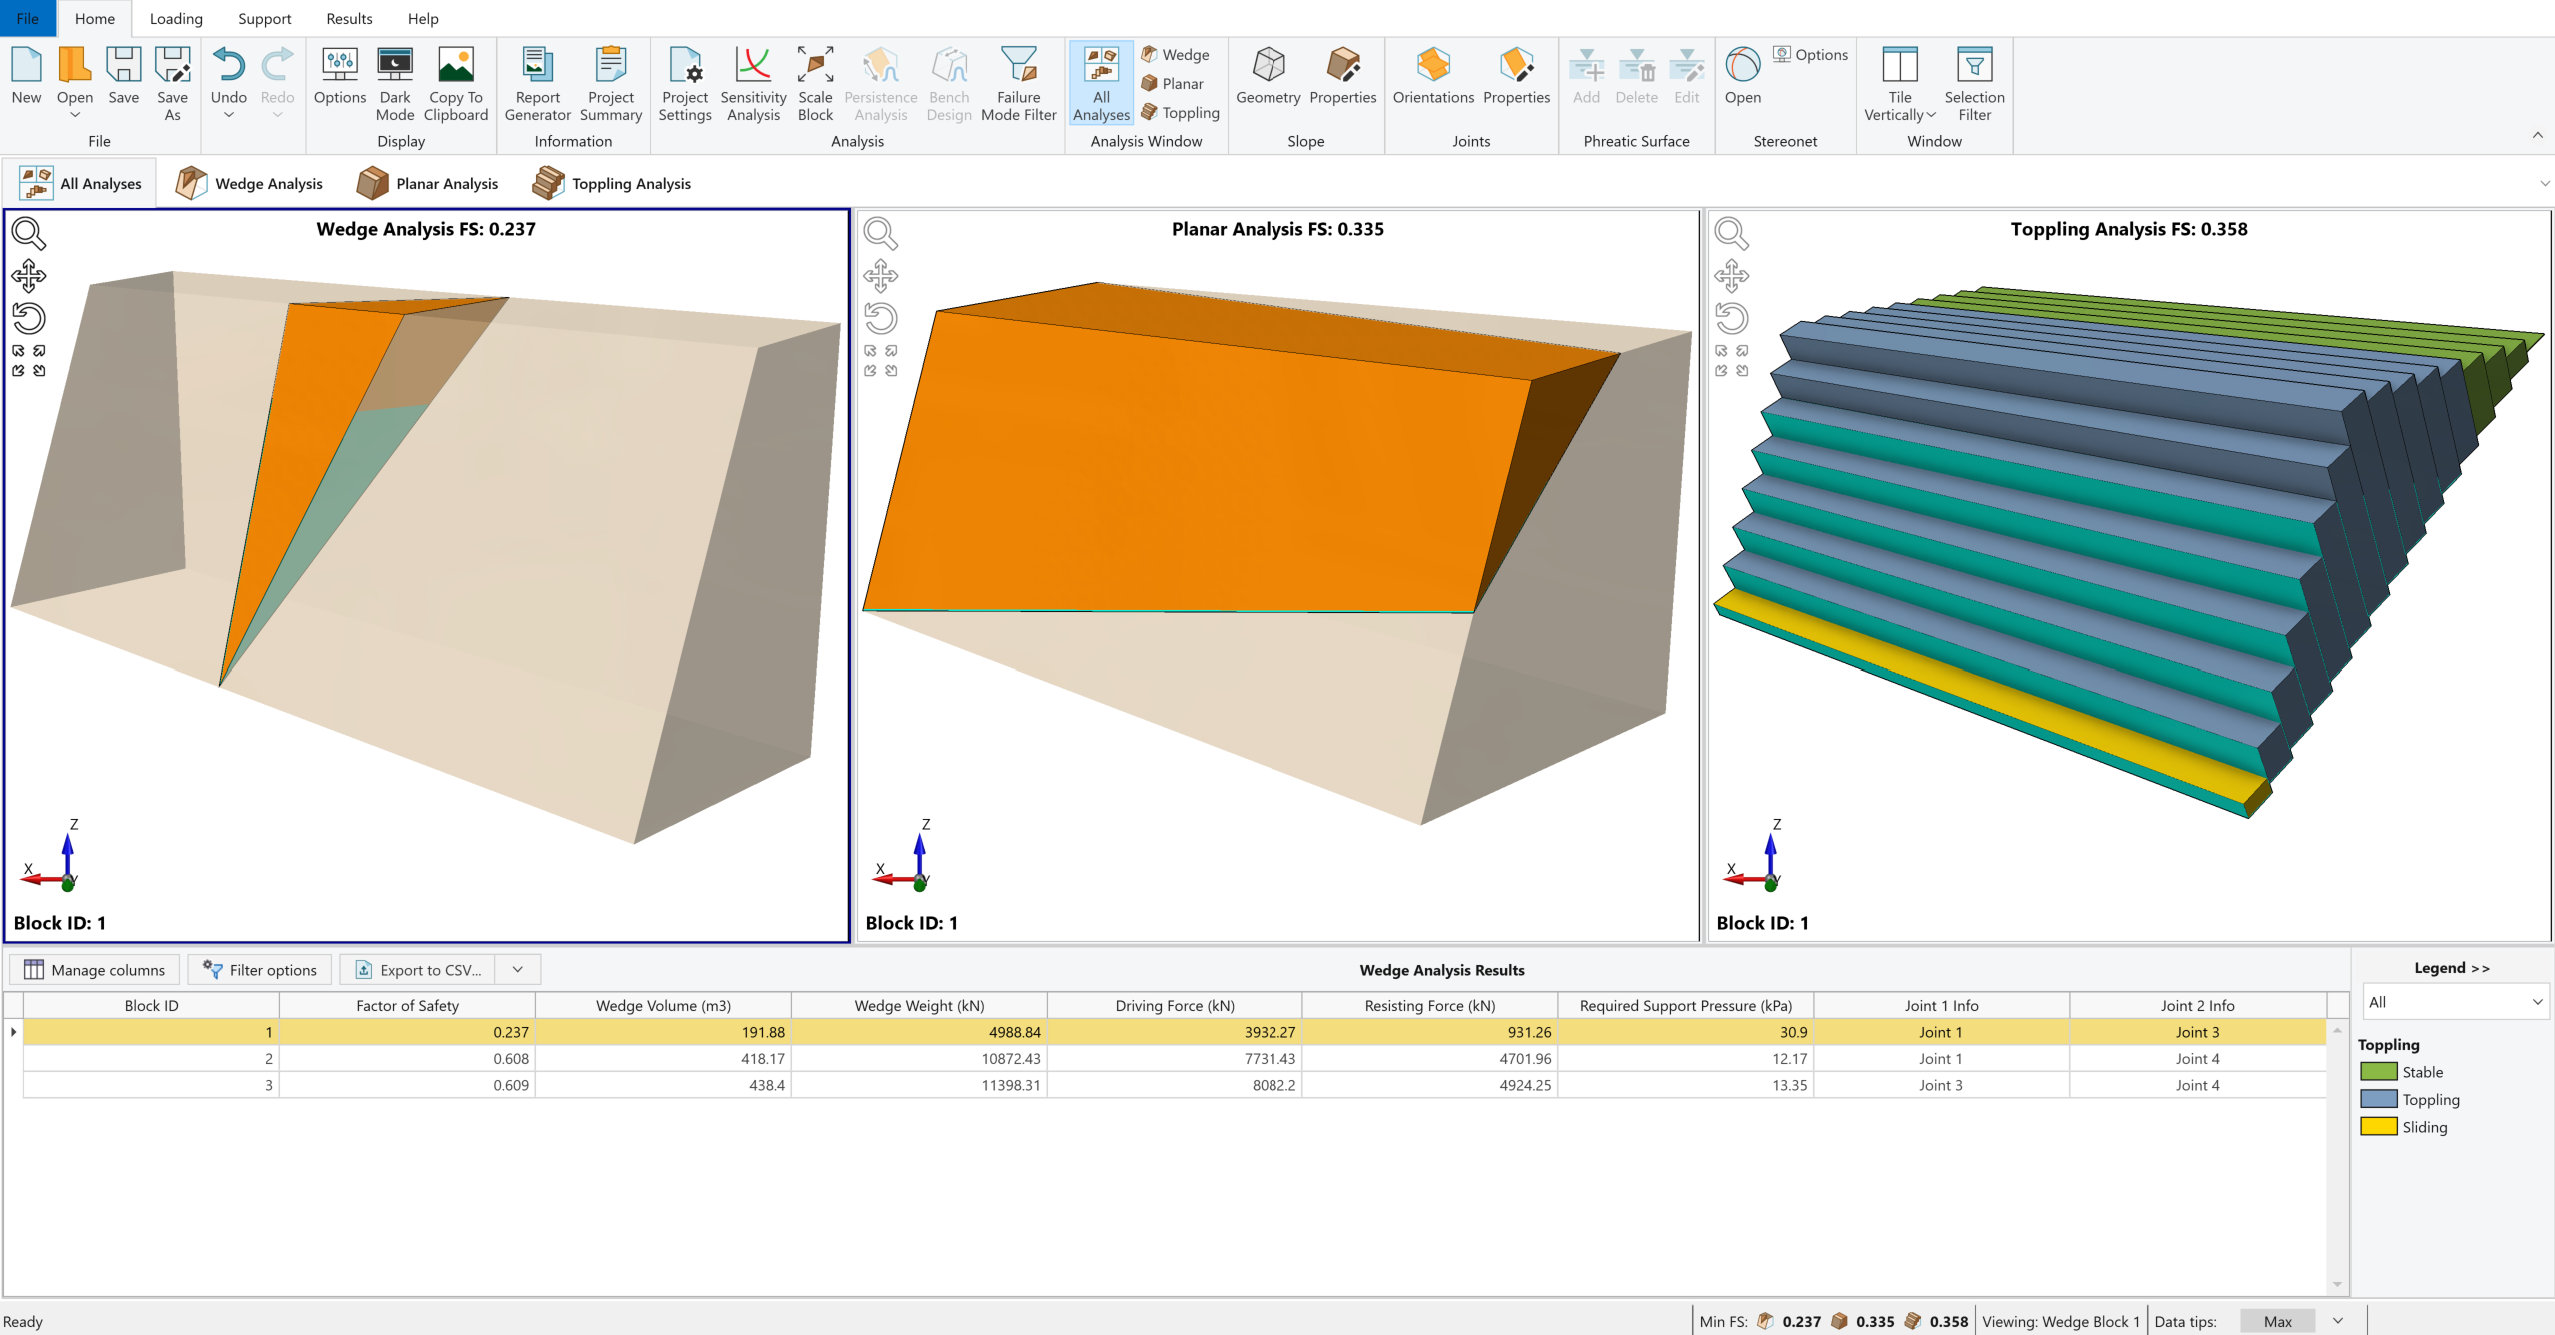The width and height of the screenshot is (2555, 1335).
Task: Select the All Analyses view tab
Action: pyautogui.click(x=81, y=183)
